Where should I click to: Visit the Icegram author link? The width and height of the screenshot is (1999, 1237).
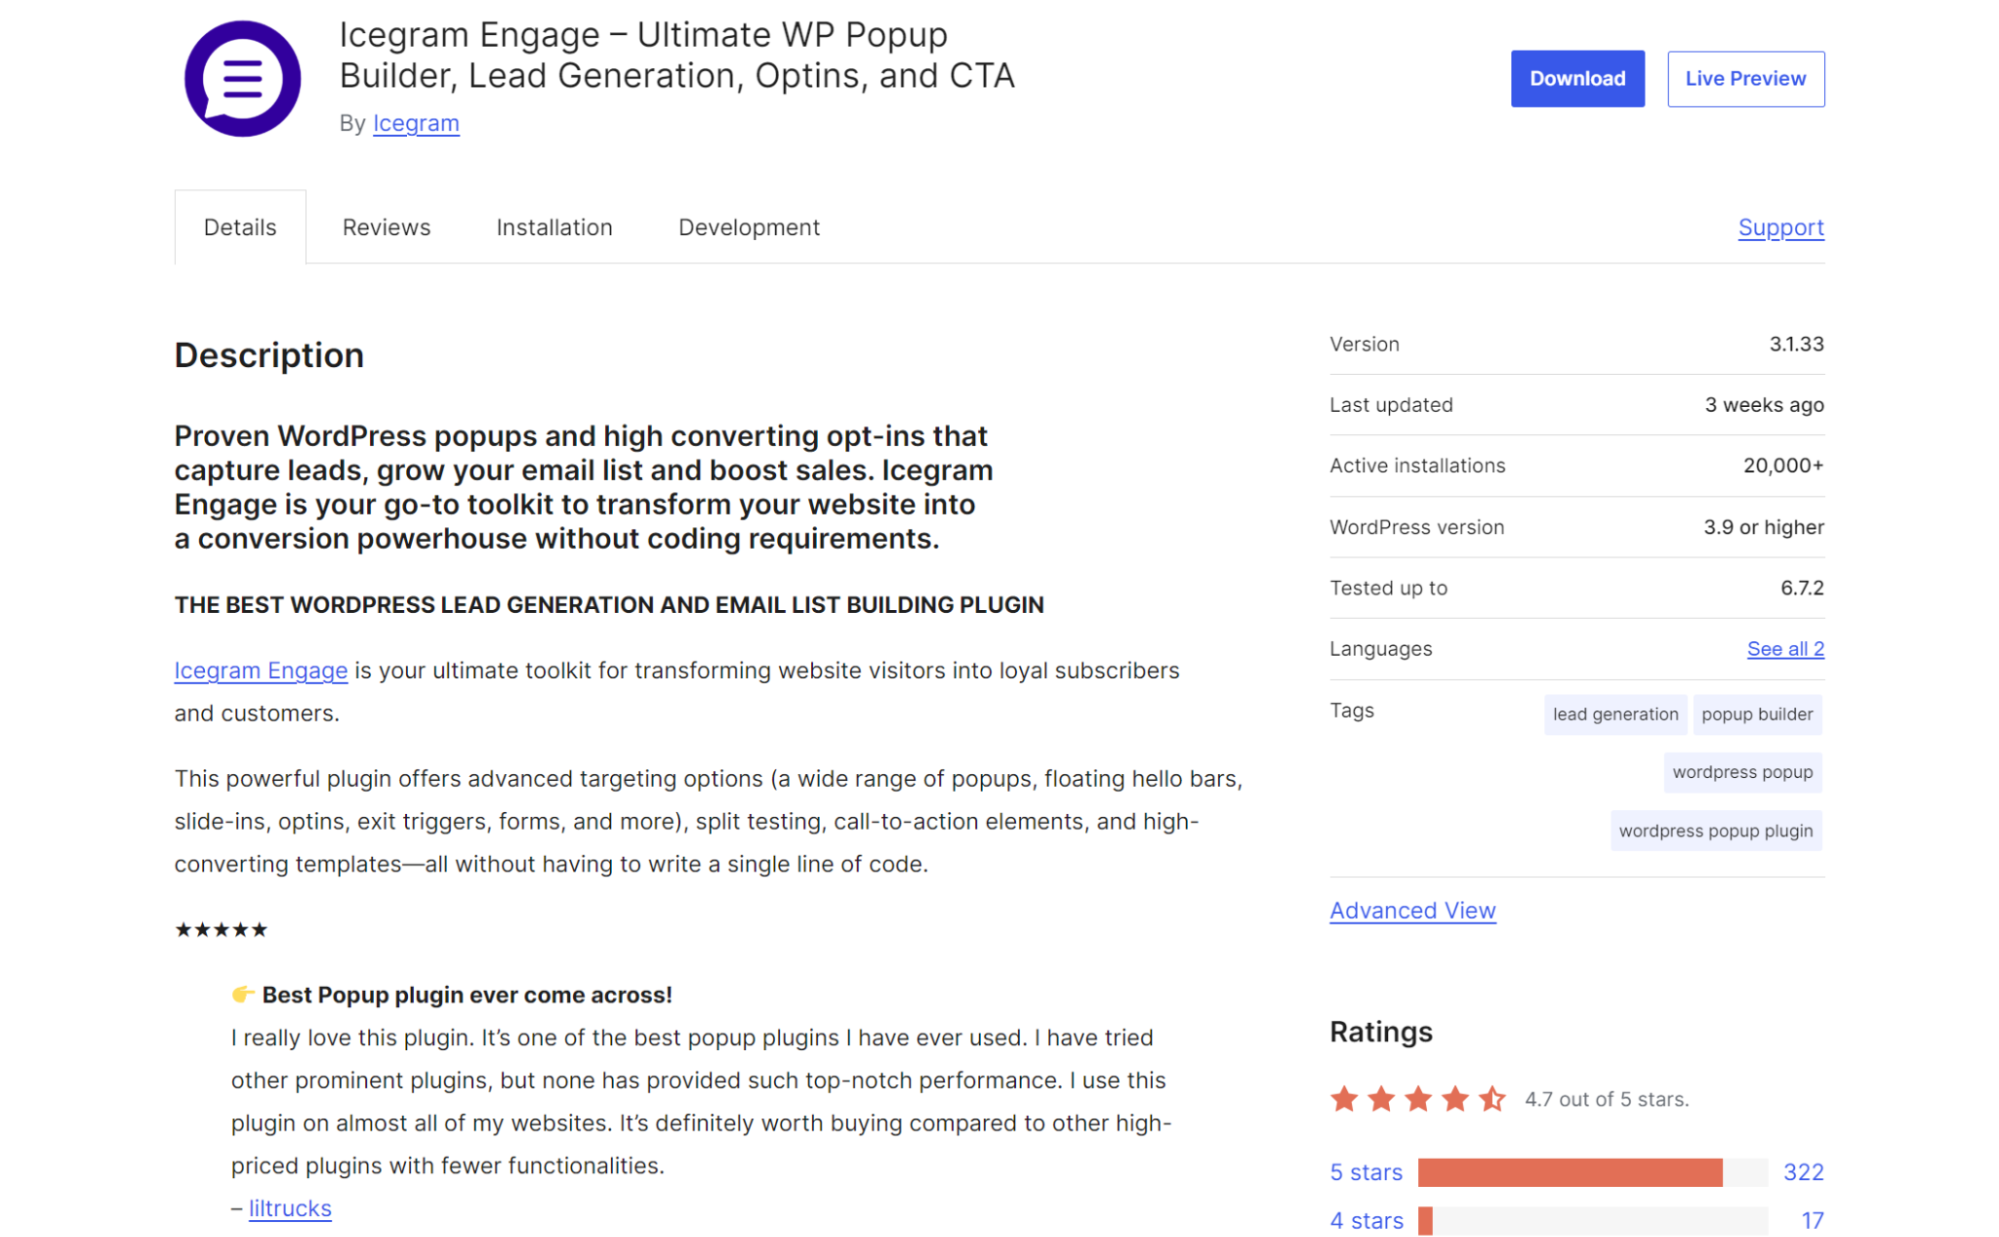click(416, 123)
